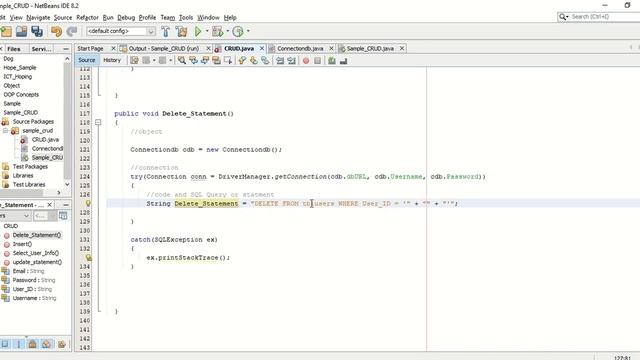Open the Run Project dropdown arrow
This screenshot has width=640, height=360.
point(207,31)
